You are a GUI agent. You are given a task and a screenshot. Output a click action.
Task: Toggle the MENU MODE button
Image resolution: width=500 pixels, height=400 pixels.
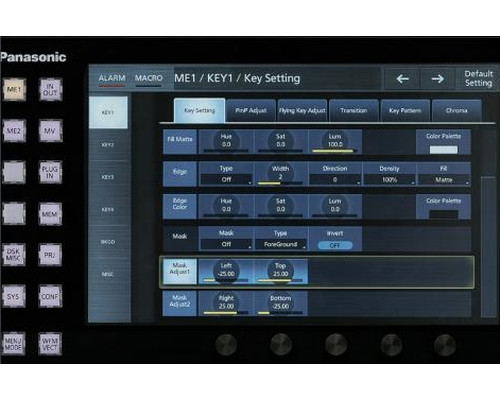point(14,344)
